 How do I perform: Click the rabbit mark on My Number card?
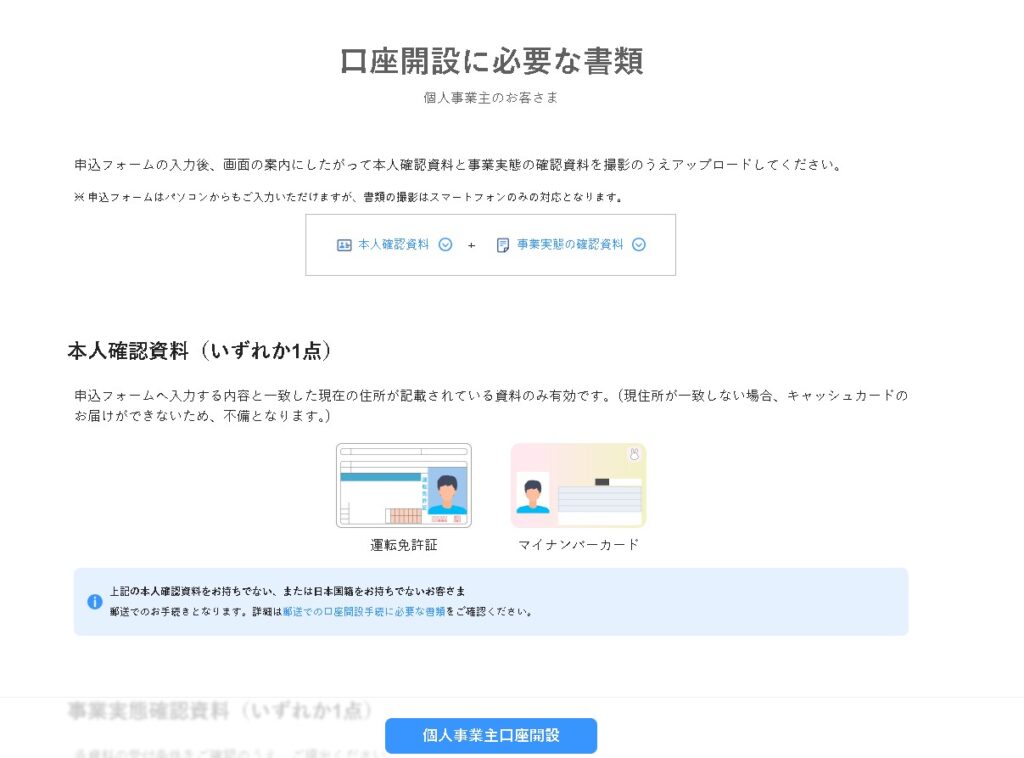pyautogui.click(x=633, y=455)
